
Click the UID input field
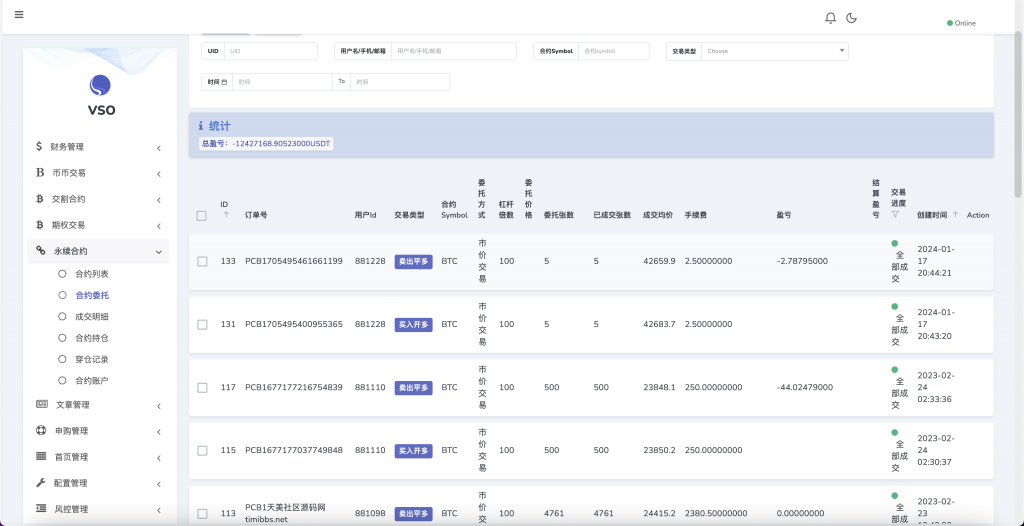point(271,51)
